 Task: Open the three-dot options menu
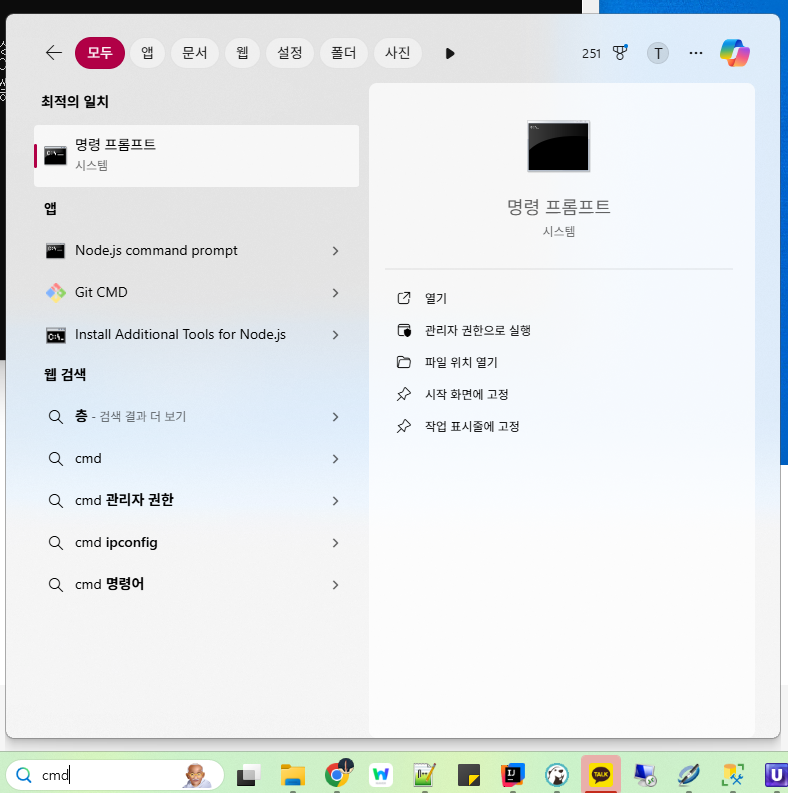[x=696, y=53]
